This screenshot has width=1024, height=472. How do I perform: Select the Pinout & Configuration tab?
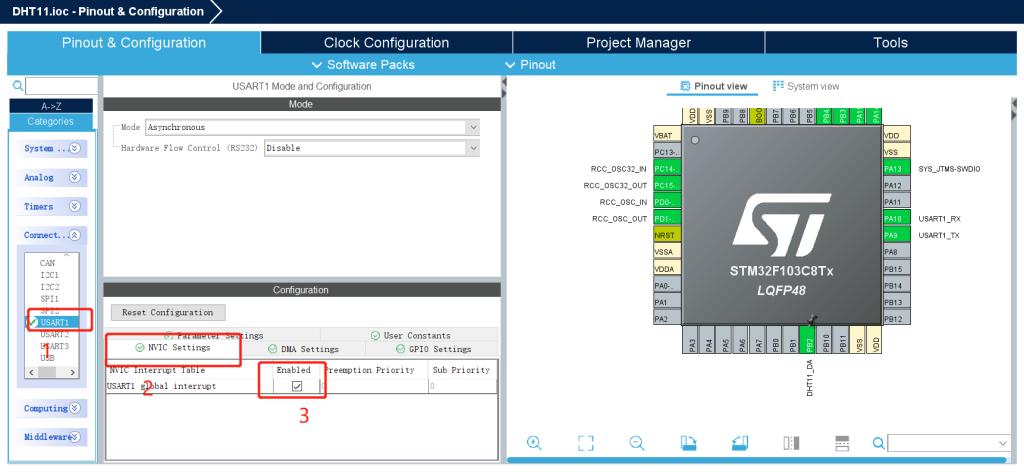tap(134, 43)
